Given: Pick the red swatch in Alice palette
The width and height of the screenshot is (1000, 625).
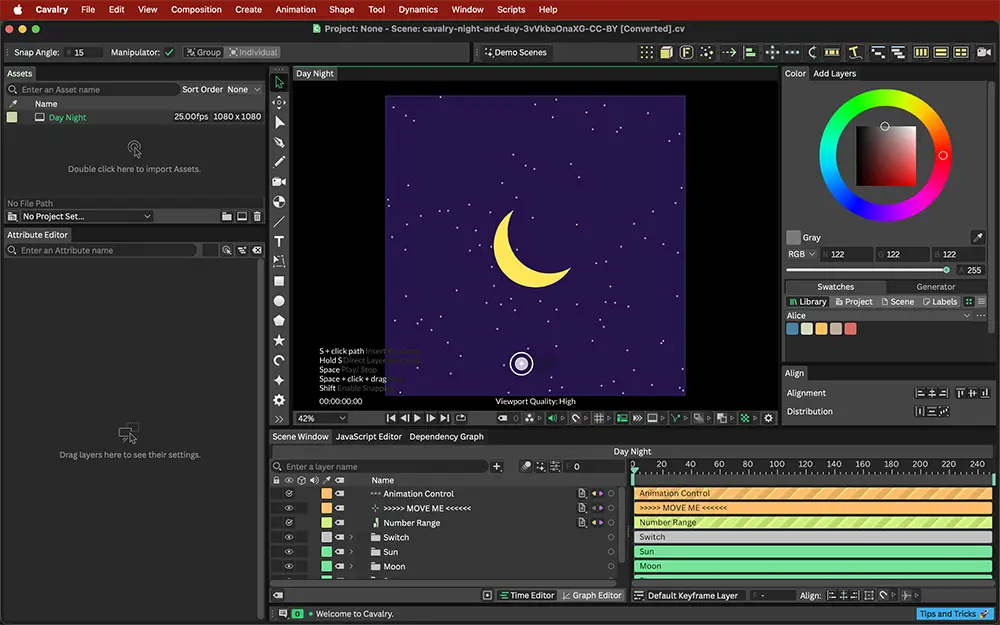Looking at the screenshot, I should pyautogui.click(x=850, y=328).
